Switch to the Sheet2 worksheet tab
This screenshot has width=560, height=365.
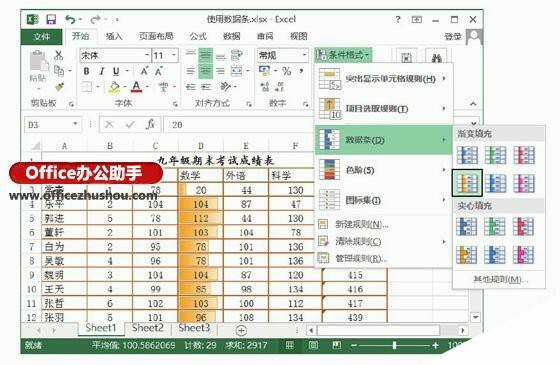coord(148,328)
